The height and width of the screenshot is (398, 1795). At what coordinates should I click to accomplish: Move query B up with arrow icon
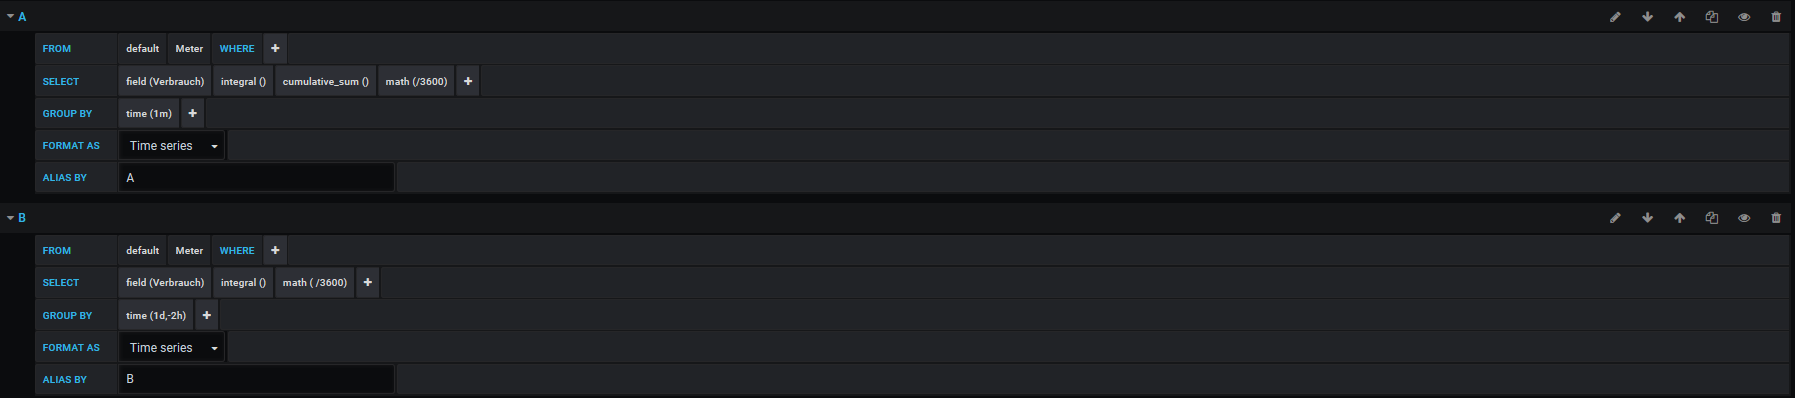point(1679,218)
